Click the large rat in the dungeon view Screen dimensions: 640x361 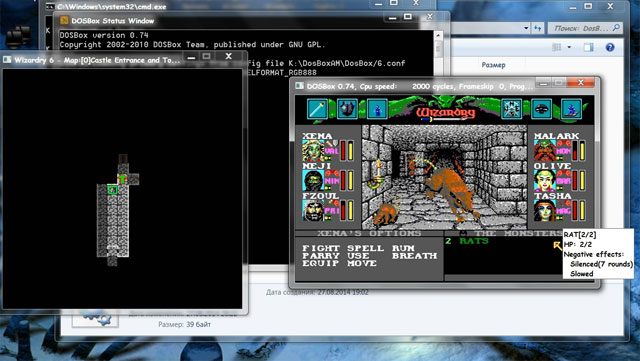click(454, 191)
